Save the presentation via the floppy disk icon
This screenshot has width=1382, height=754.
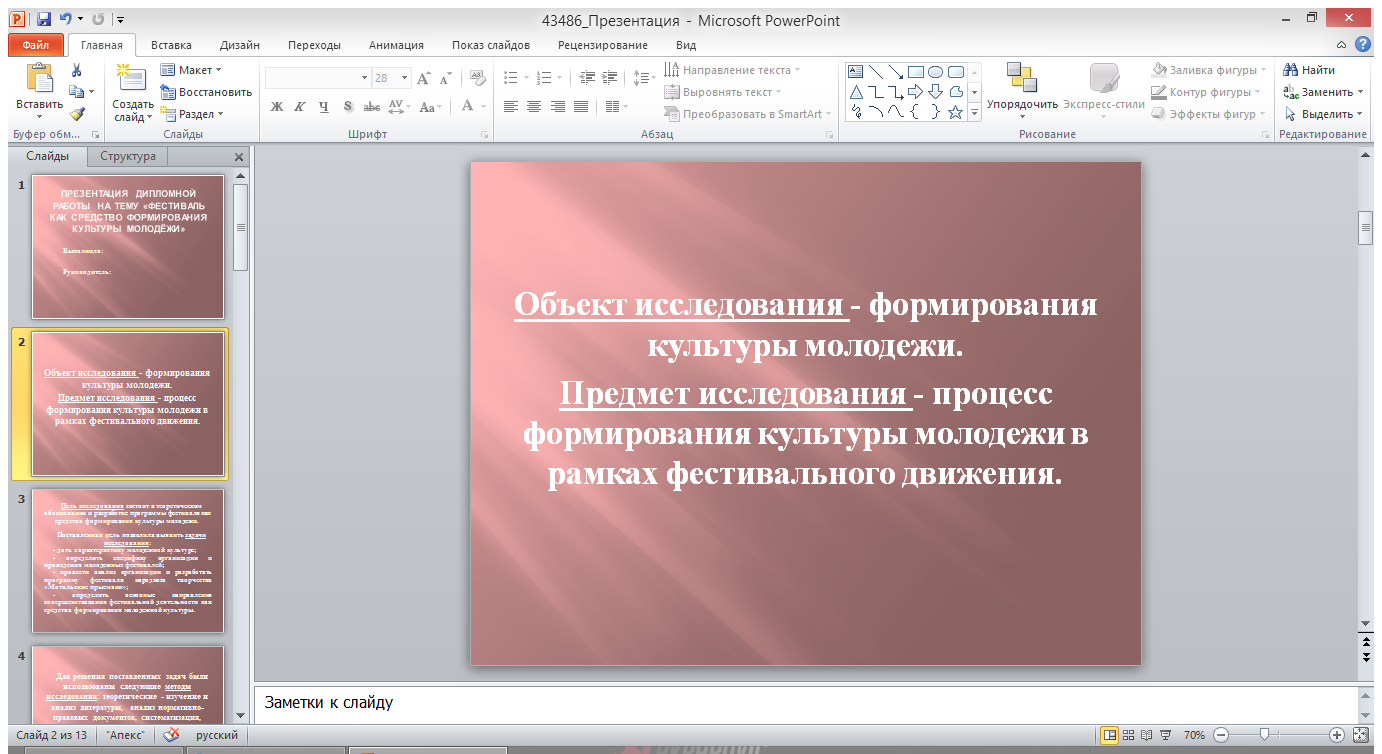pyautogui.click(x=43, y=19)
